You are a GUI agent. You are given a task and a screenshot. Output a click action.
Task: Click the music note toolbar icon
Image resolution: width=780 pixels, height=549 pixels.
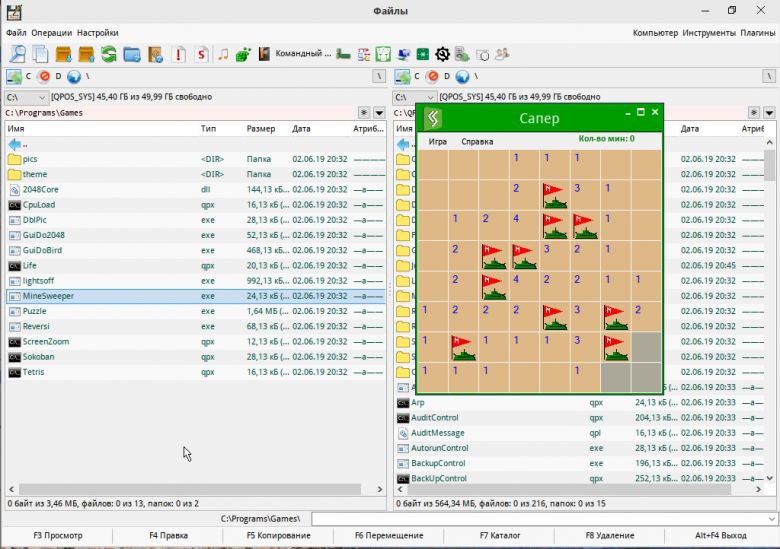tap(223, 54)
